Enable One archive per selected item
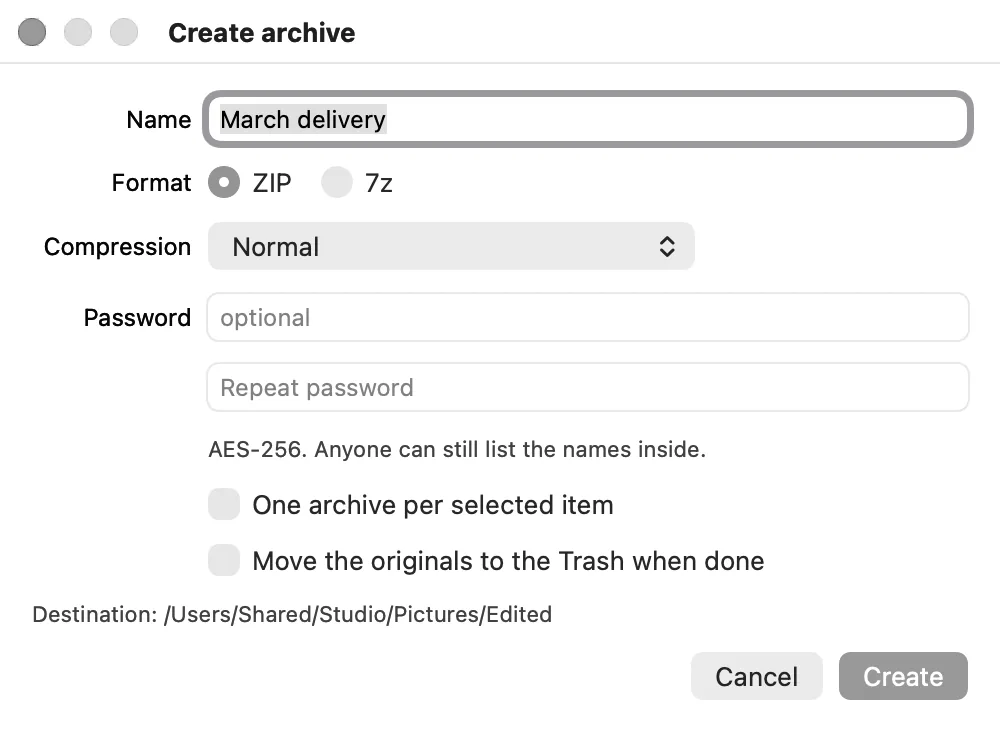The height and width of the screenshot is (732, 1000). (x=224, y=504)
